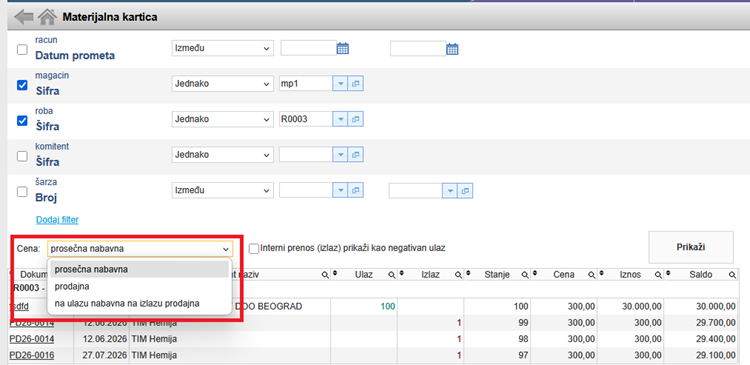
Task: Open lookup window icon for komitent Šifra
Action: [x=355, y=155]
